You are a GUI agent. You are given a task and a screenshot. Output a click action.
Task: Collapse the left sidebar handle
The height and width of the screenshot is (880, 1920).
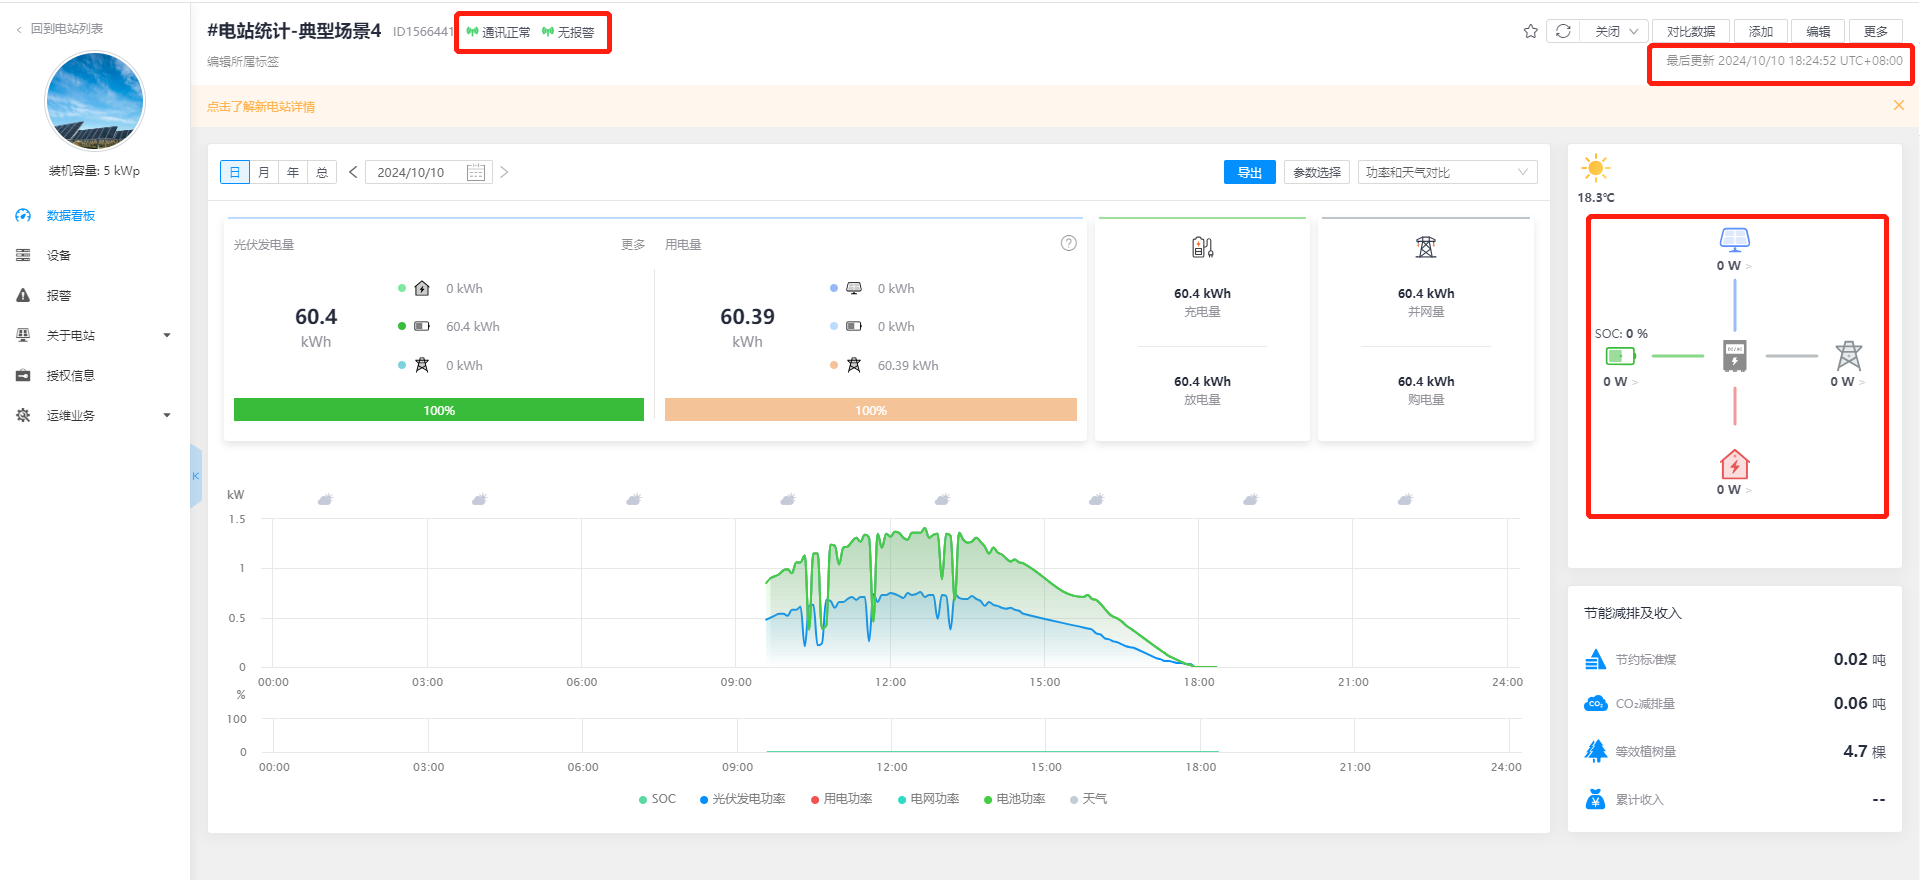pyautogui.click(x=196, y=476)
